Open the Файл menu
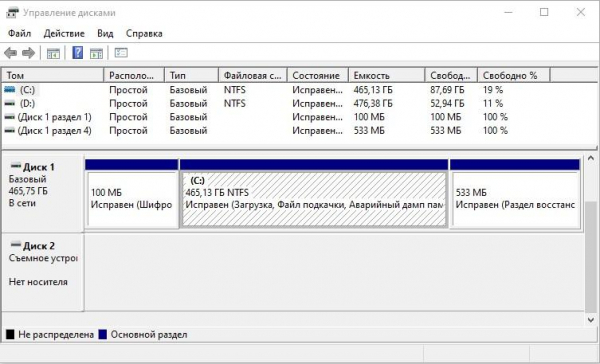This screenshot has width=600, height=364. pos(20,34)
